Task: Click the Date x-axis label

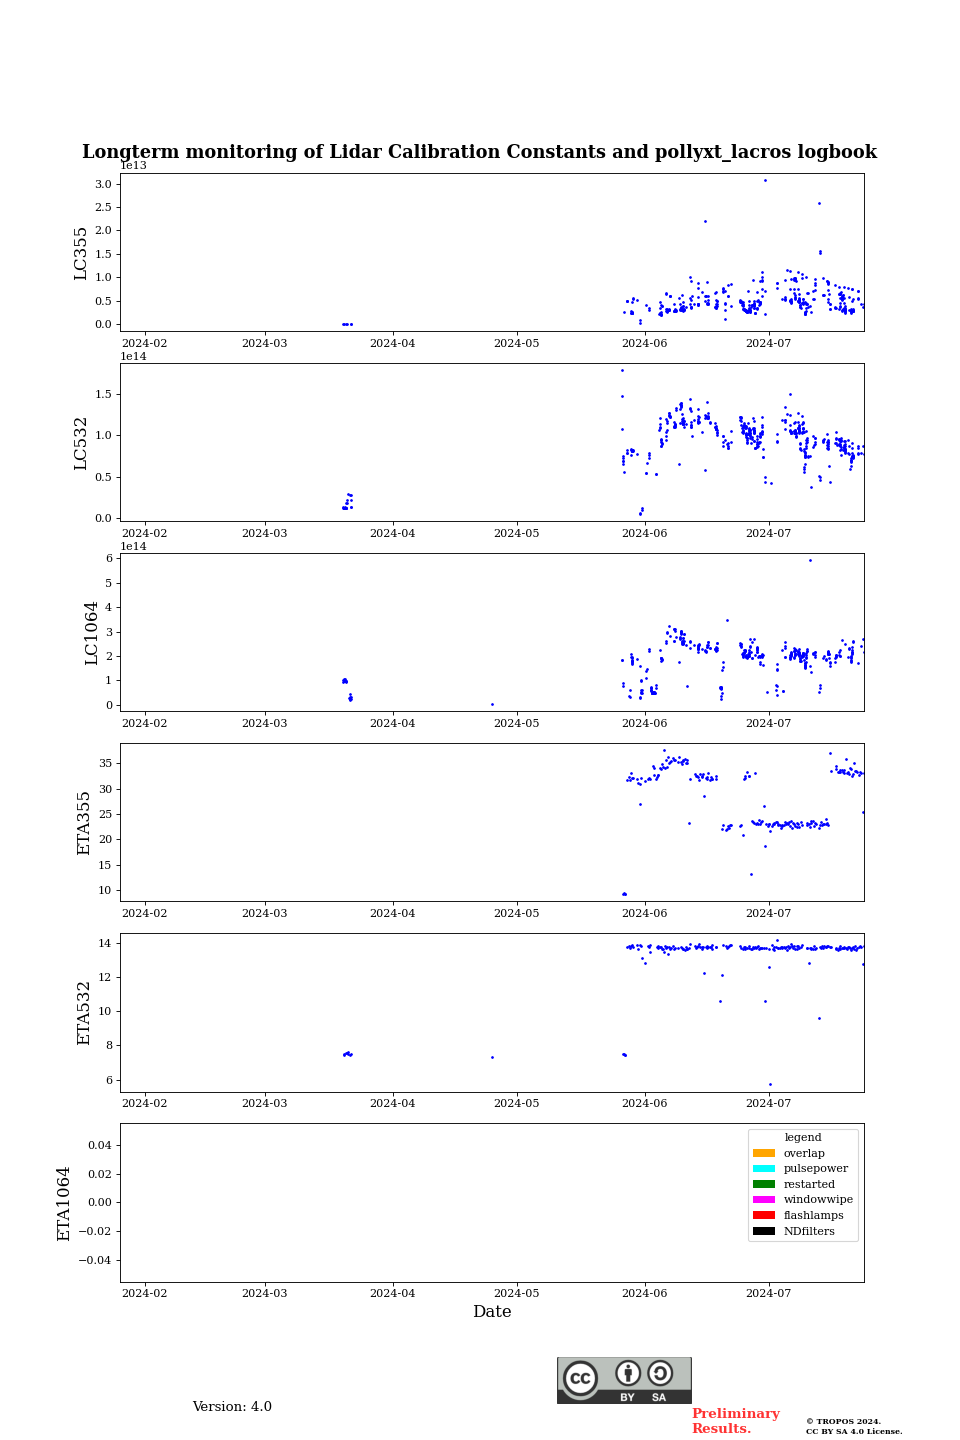Action: [x=492, y=1312]
